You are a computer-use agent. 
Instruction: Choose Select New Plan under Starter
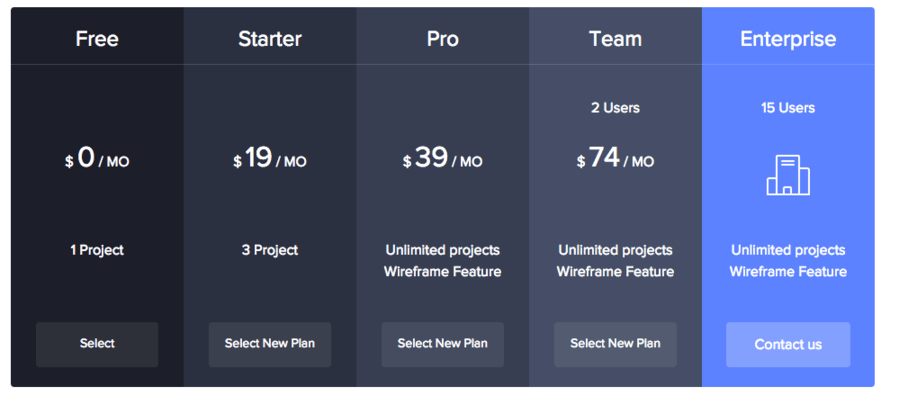270,344
